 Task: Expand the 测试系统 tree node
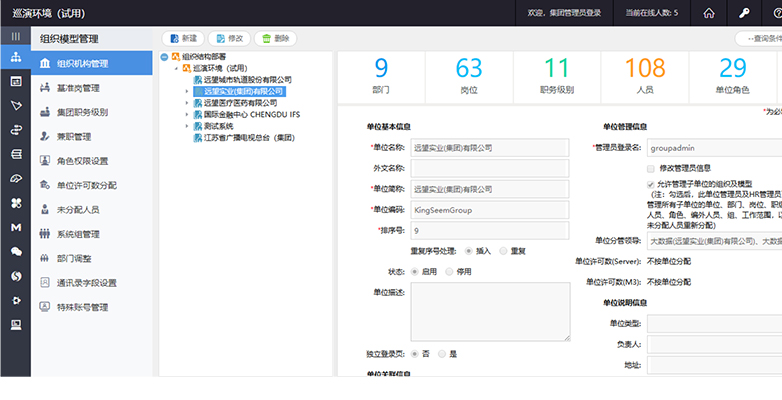pos(186,127)
